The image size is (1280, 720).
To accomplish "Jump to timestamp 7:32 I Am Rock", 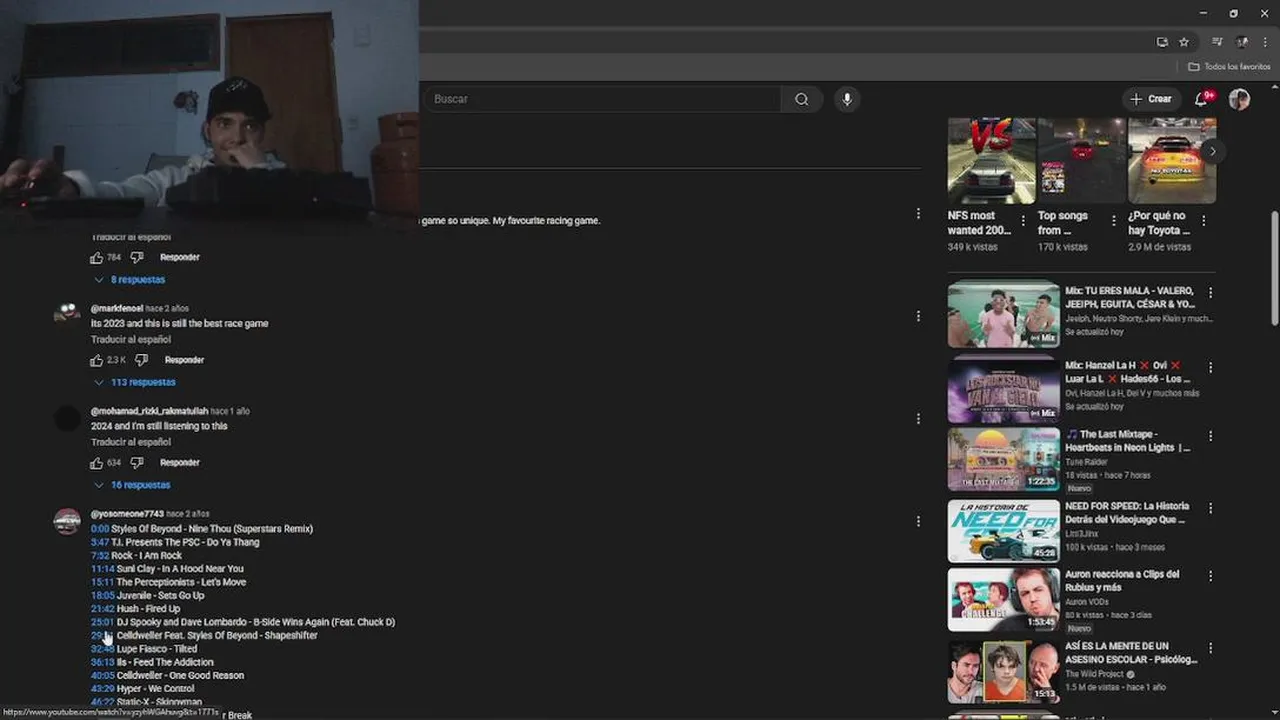I will pos(100,556).
